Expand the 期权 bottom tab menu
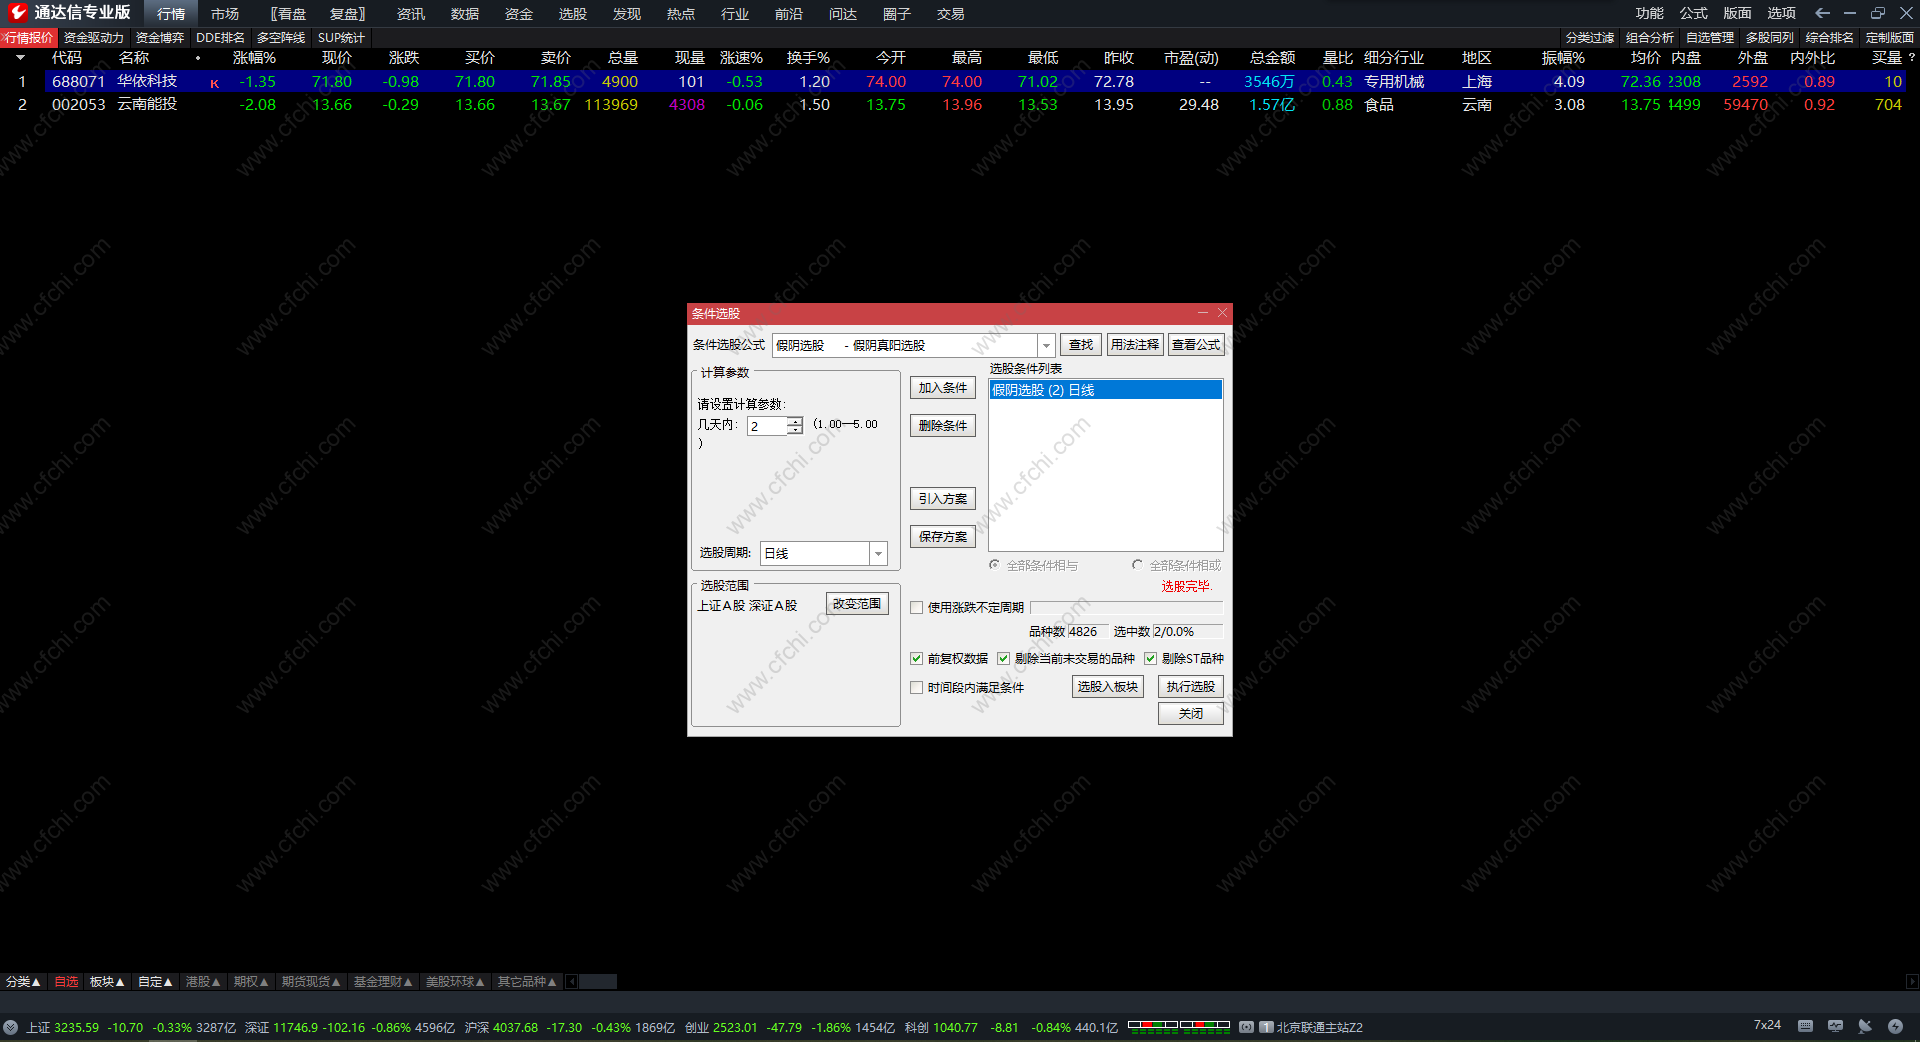 251,982
